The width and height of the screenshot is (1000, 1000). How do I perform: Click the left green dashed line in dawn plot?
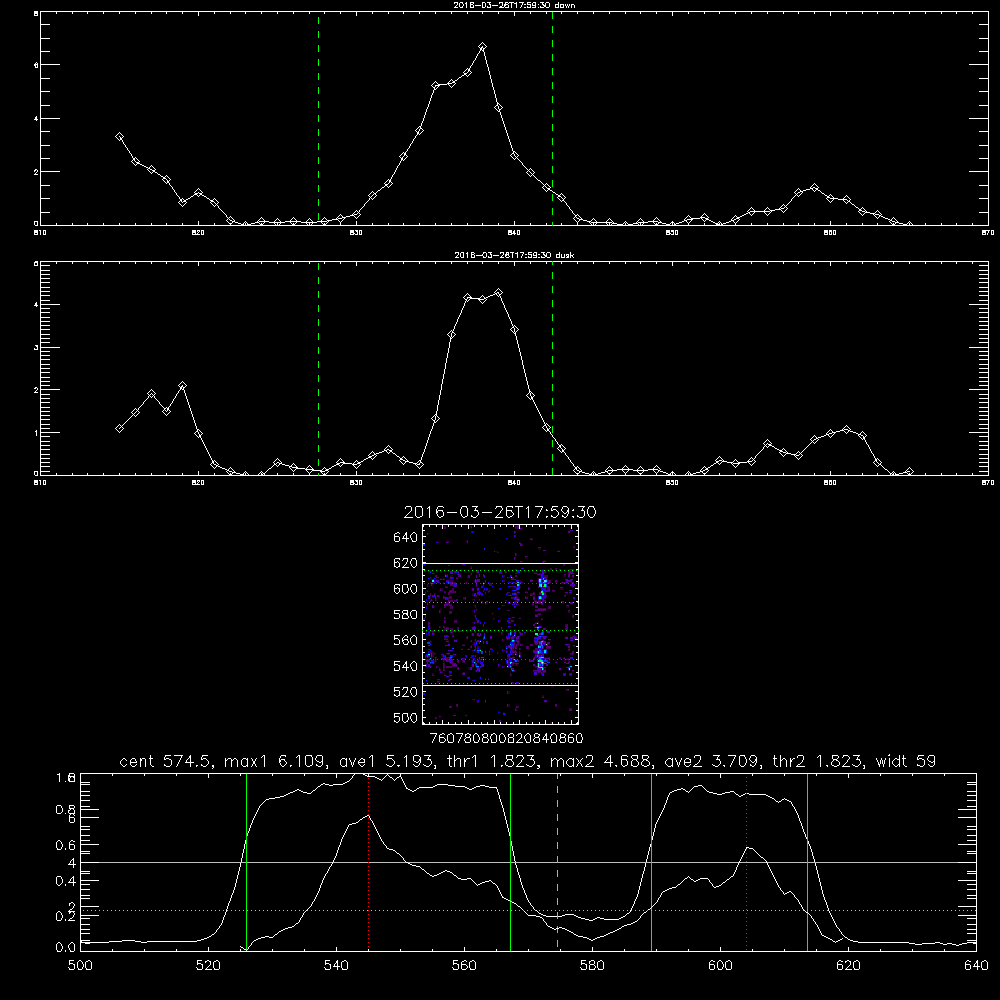point(318,119)
